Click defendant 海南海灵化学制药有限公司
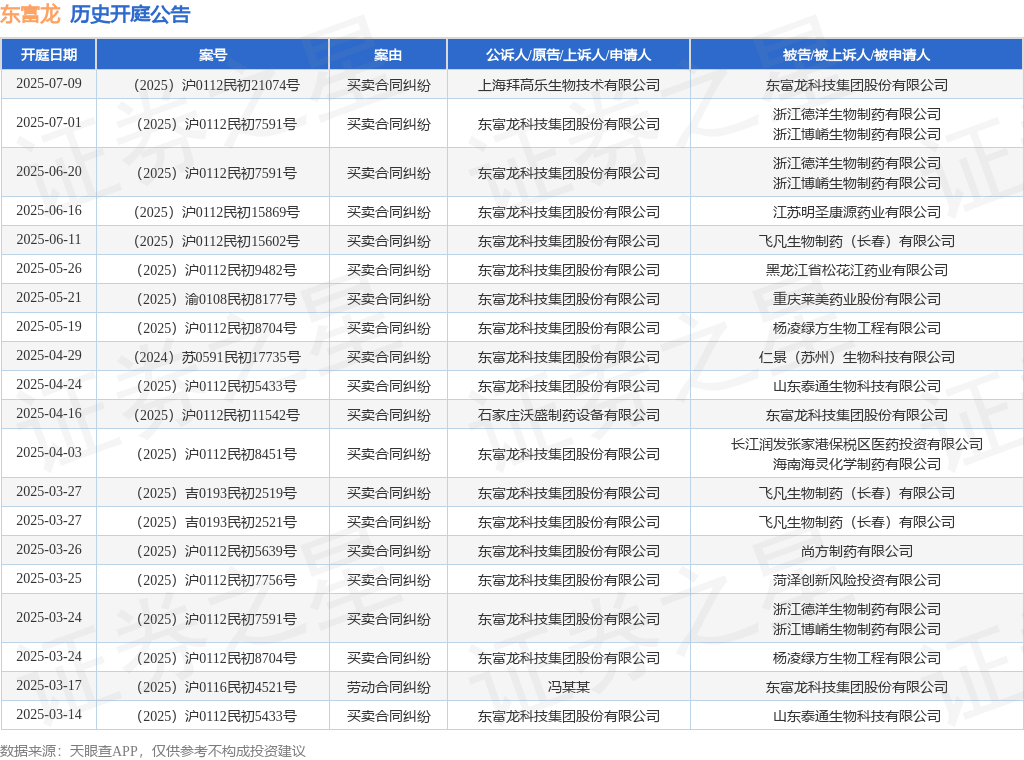 pyautogui.click(x=857, y=464)
